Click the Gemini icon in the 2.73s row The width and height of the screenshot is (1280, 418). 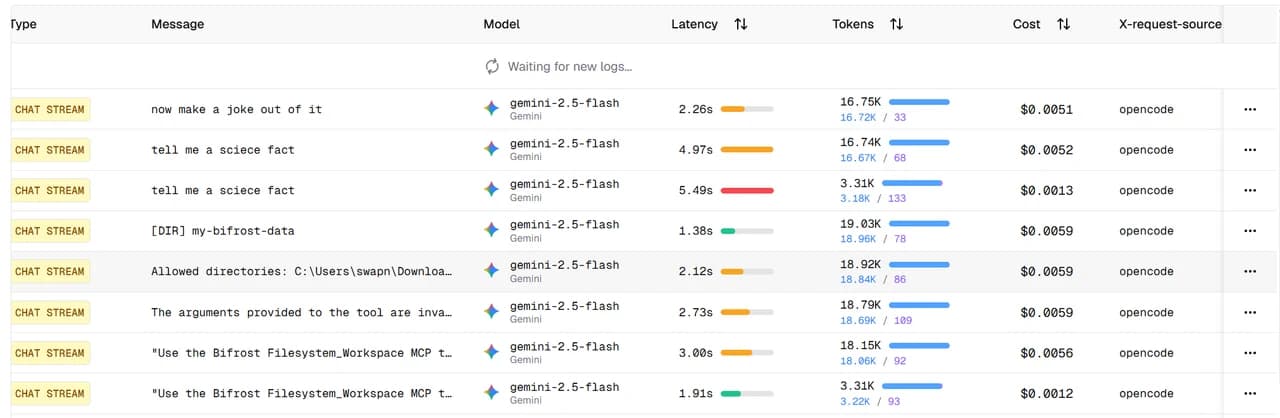tap(491, 312)
